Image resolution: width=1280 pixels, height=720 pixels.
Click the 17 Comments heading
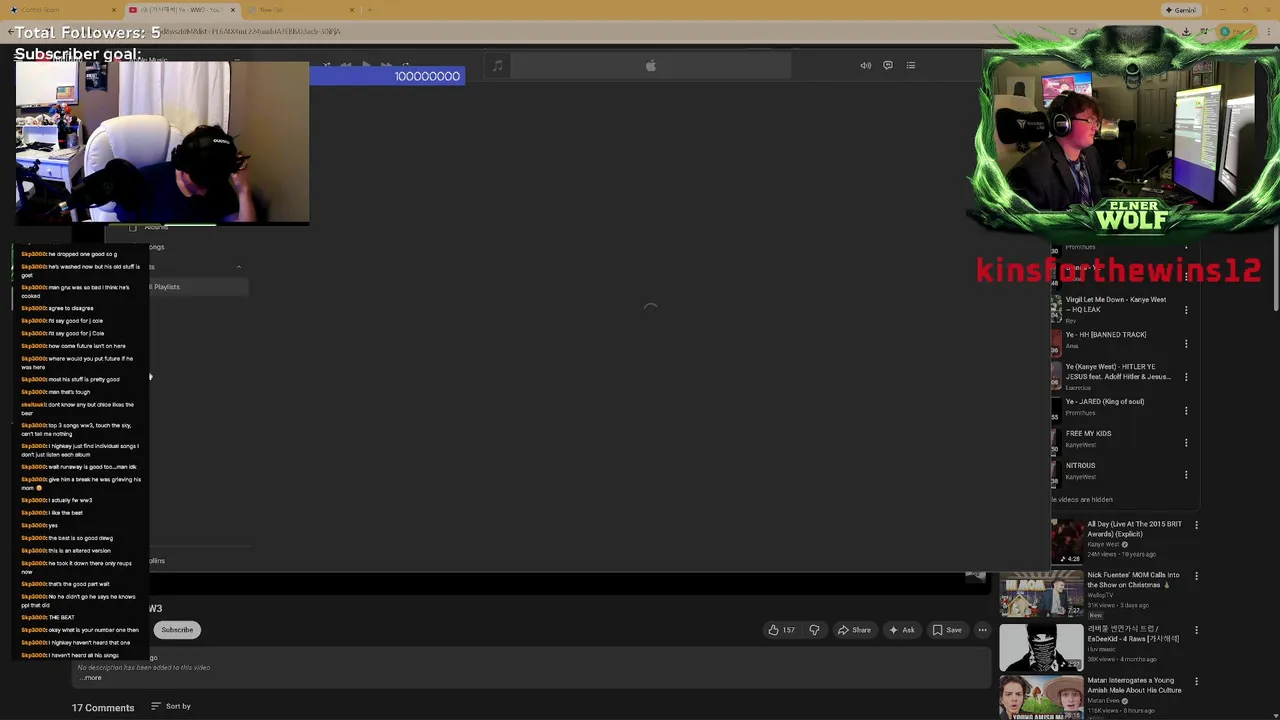pyautogui.click(x=102, y=708)
